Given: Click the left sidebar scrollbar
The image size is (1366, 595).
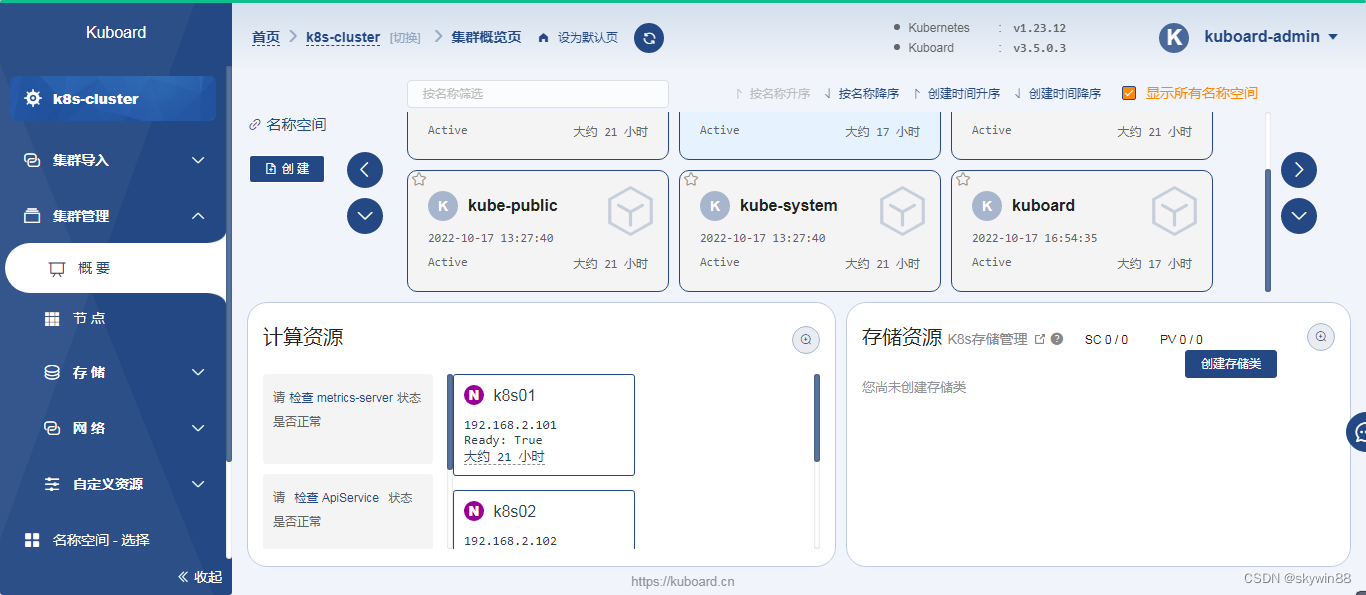Looking at the screenshot, I should (229, 265).
